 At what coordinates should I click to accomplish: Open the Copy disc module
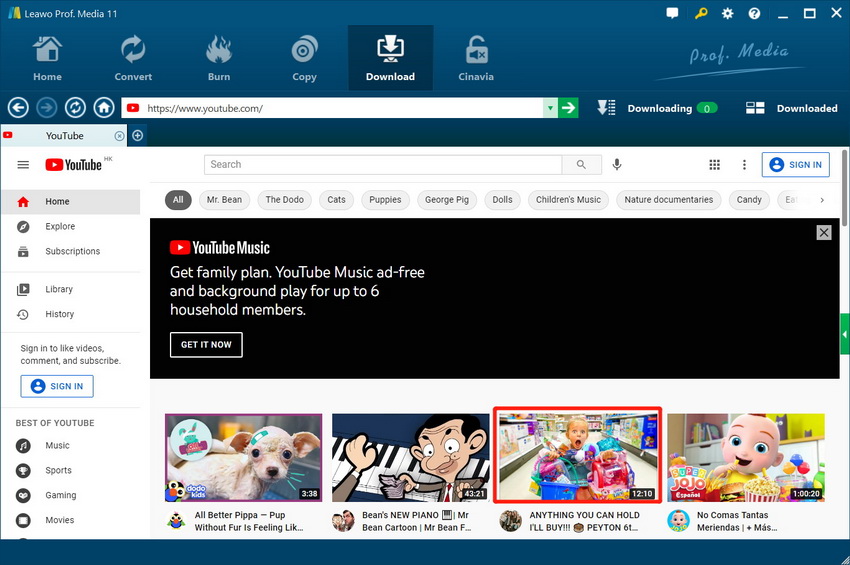click(x=304, y=58)
